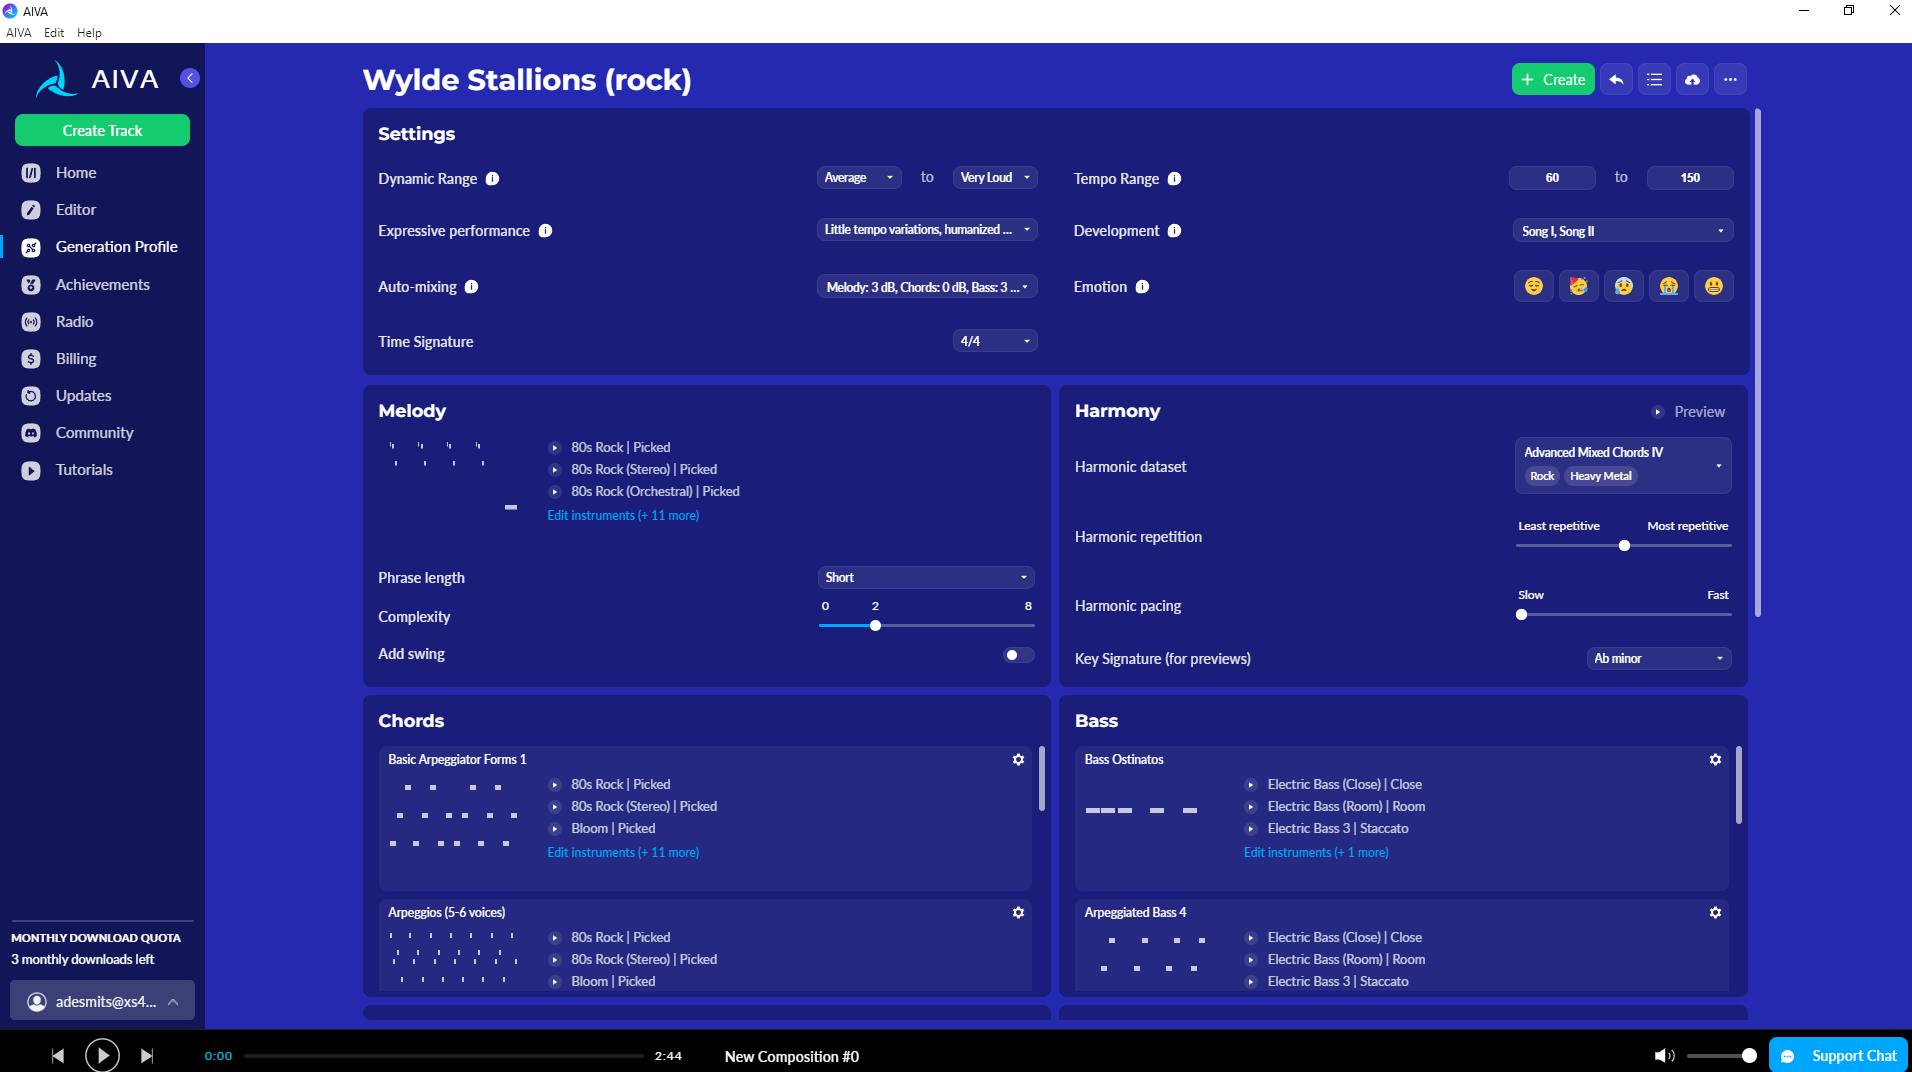This screenshot has width=1912, height=1072.
Task: Click the Create Track button
Action: 102,131
